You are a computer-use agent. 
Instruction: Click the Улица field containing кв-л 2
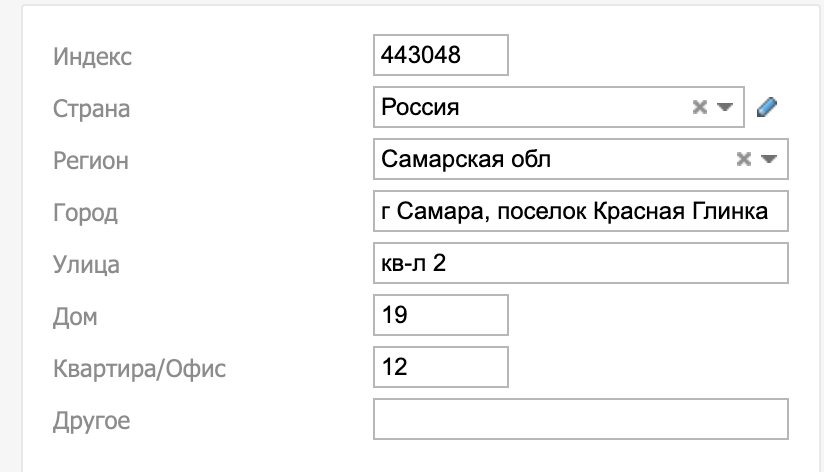tap(580, 263)
